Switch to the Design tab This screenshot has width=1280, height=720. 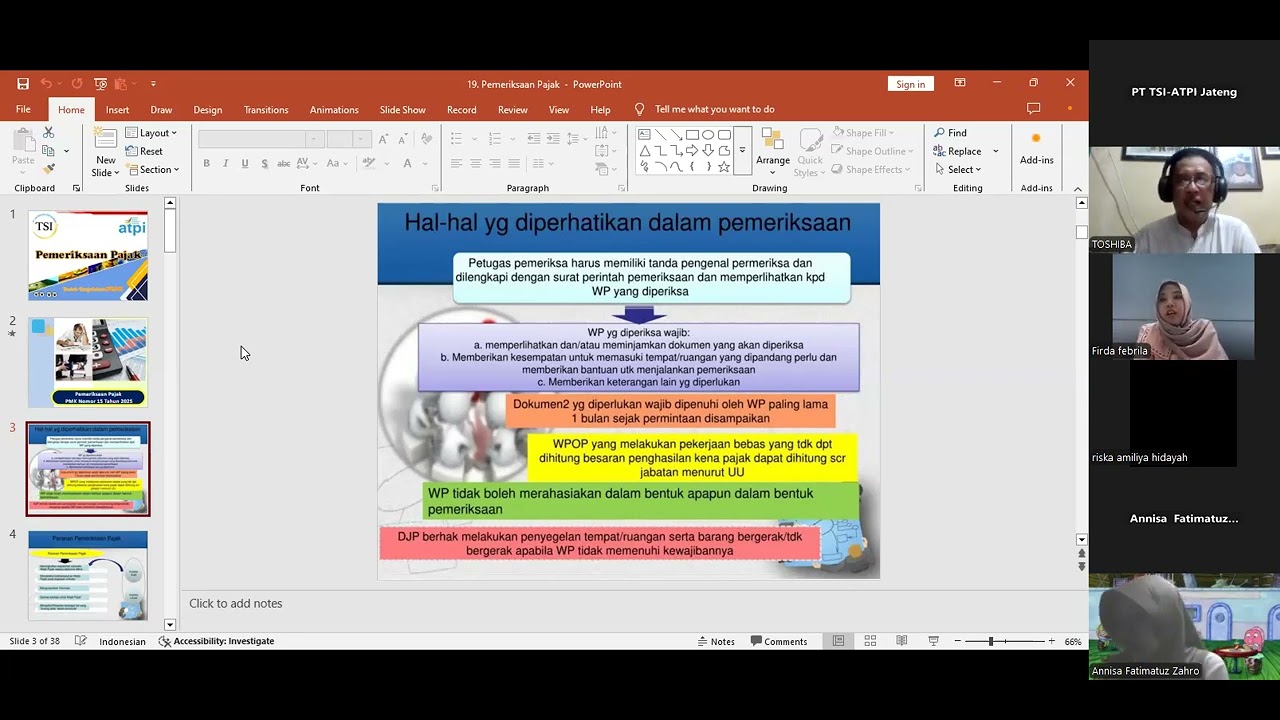coord(208,110)
